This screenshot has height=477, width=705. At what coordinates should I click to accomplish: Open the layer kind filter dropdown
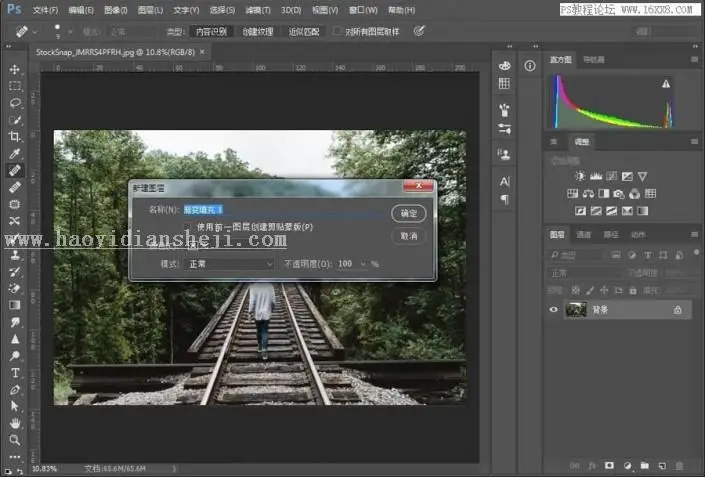tap(577, 255)
